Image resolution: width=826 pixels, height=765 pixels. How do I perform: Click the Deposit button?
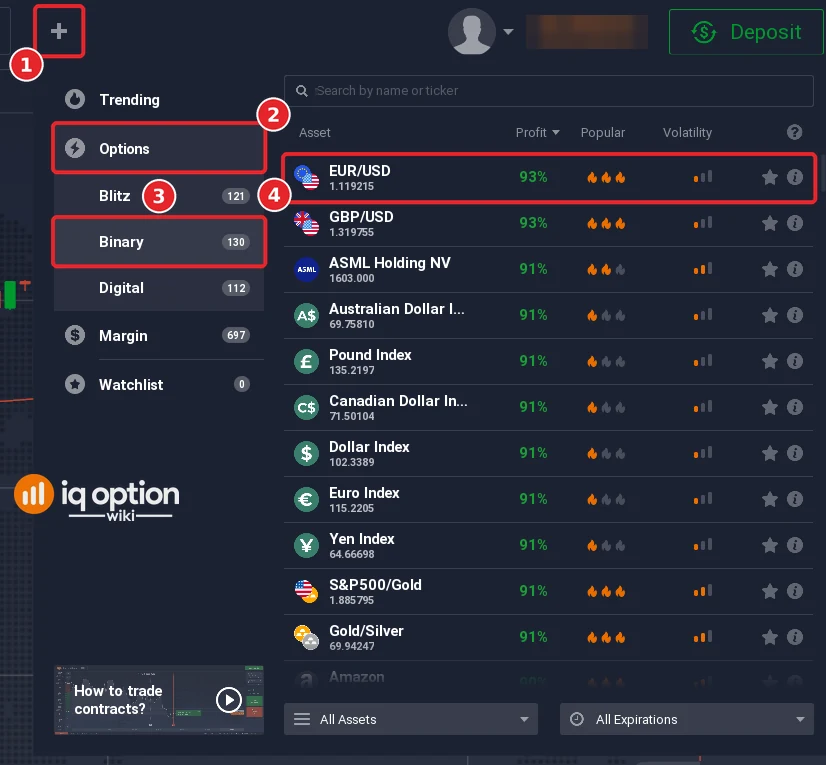[x=745, y=32]
